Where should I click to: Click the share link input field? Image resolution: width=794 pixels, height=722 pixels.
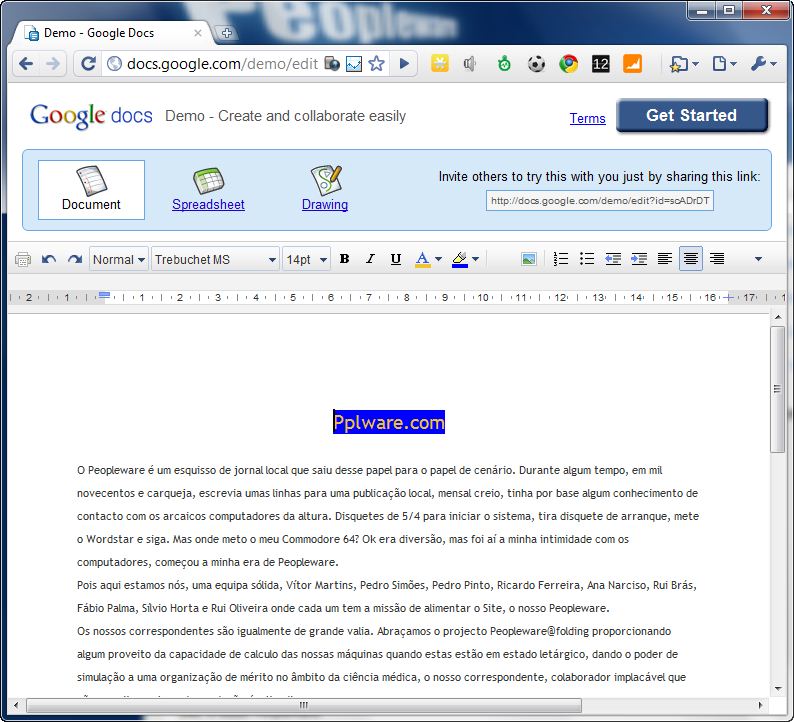[600, 200]
